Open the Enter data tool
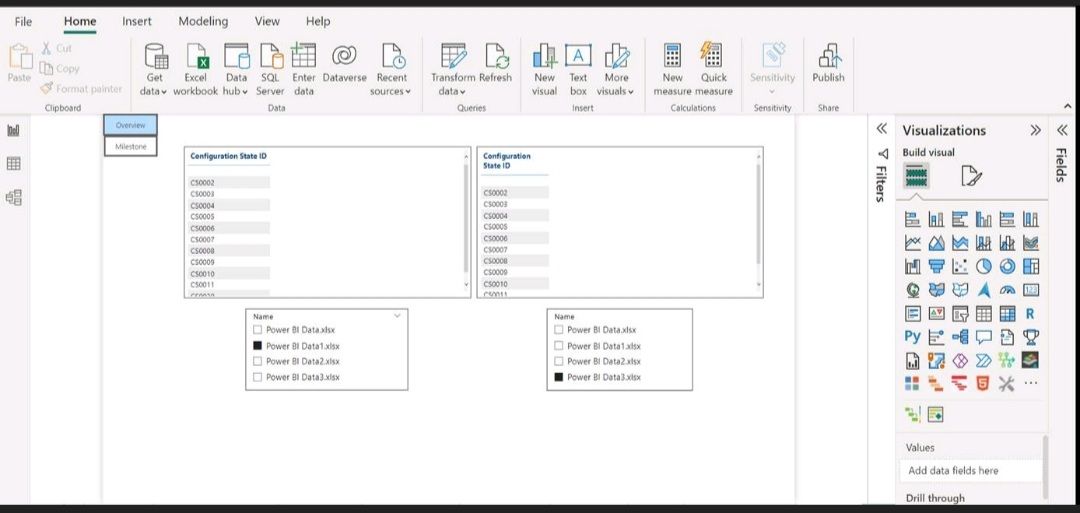1080x513 pixels. pyautogui.click(x=304, y=69)
